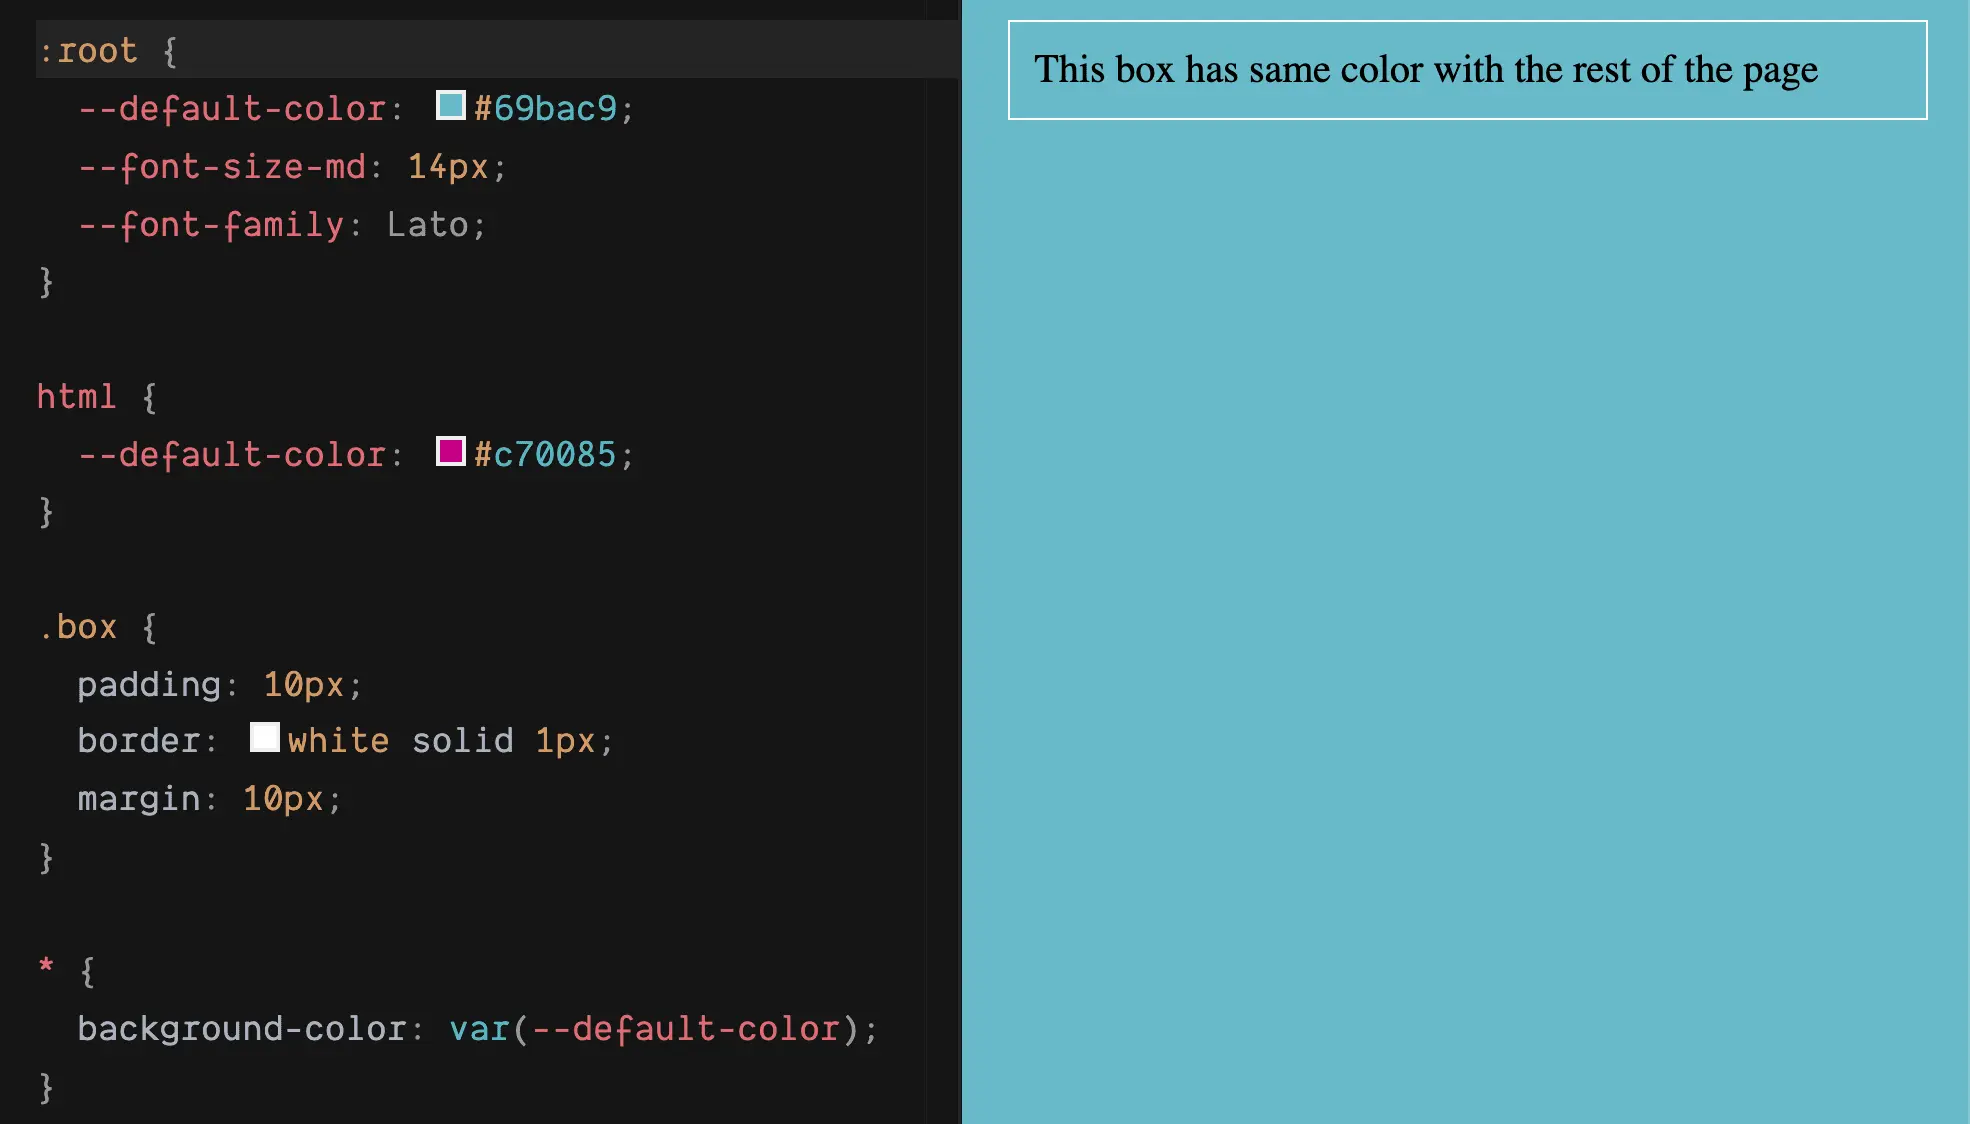
Task: Click the html selector text
Action: (76, 397)
